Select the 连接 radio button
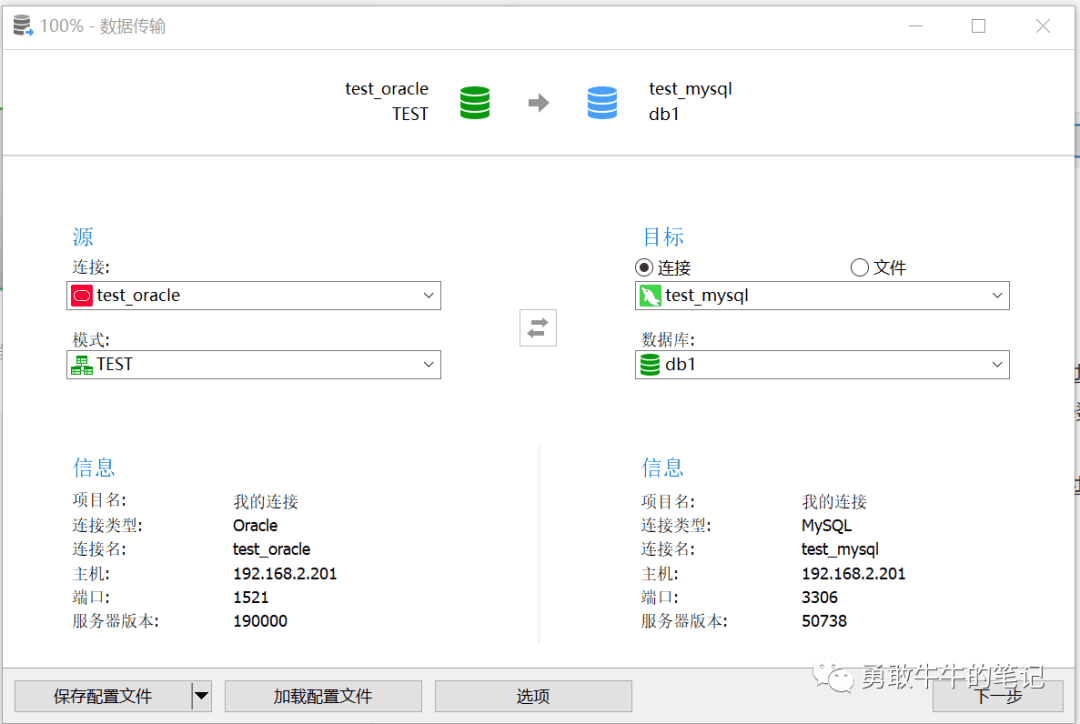 (644, 268)
